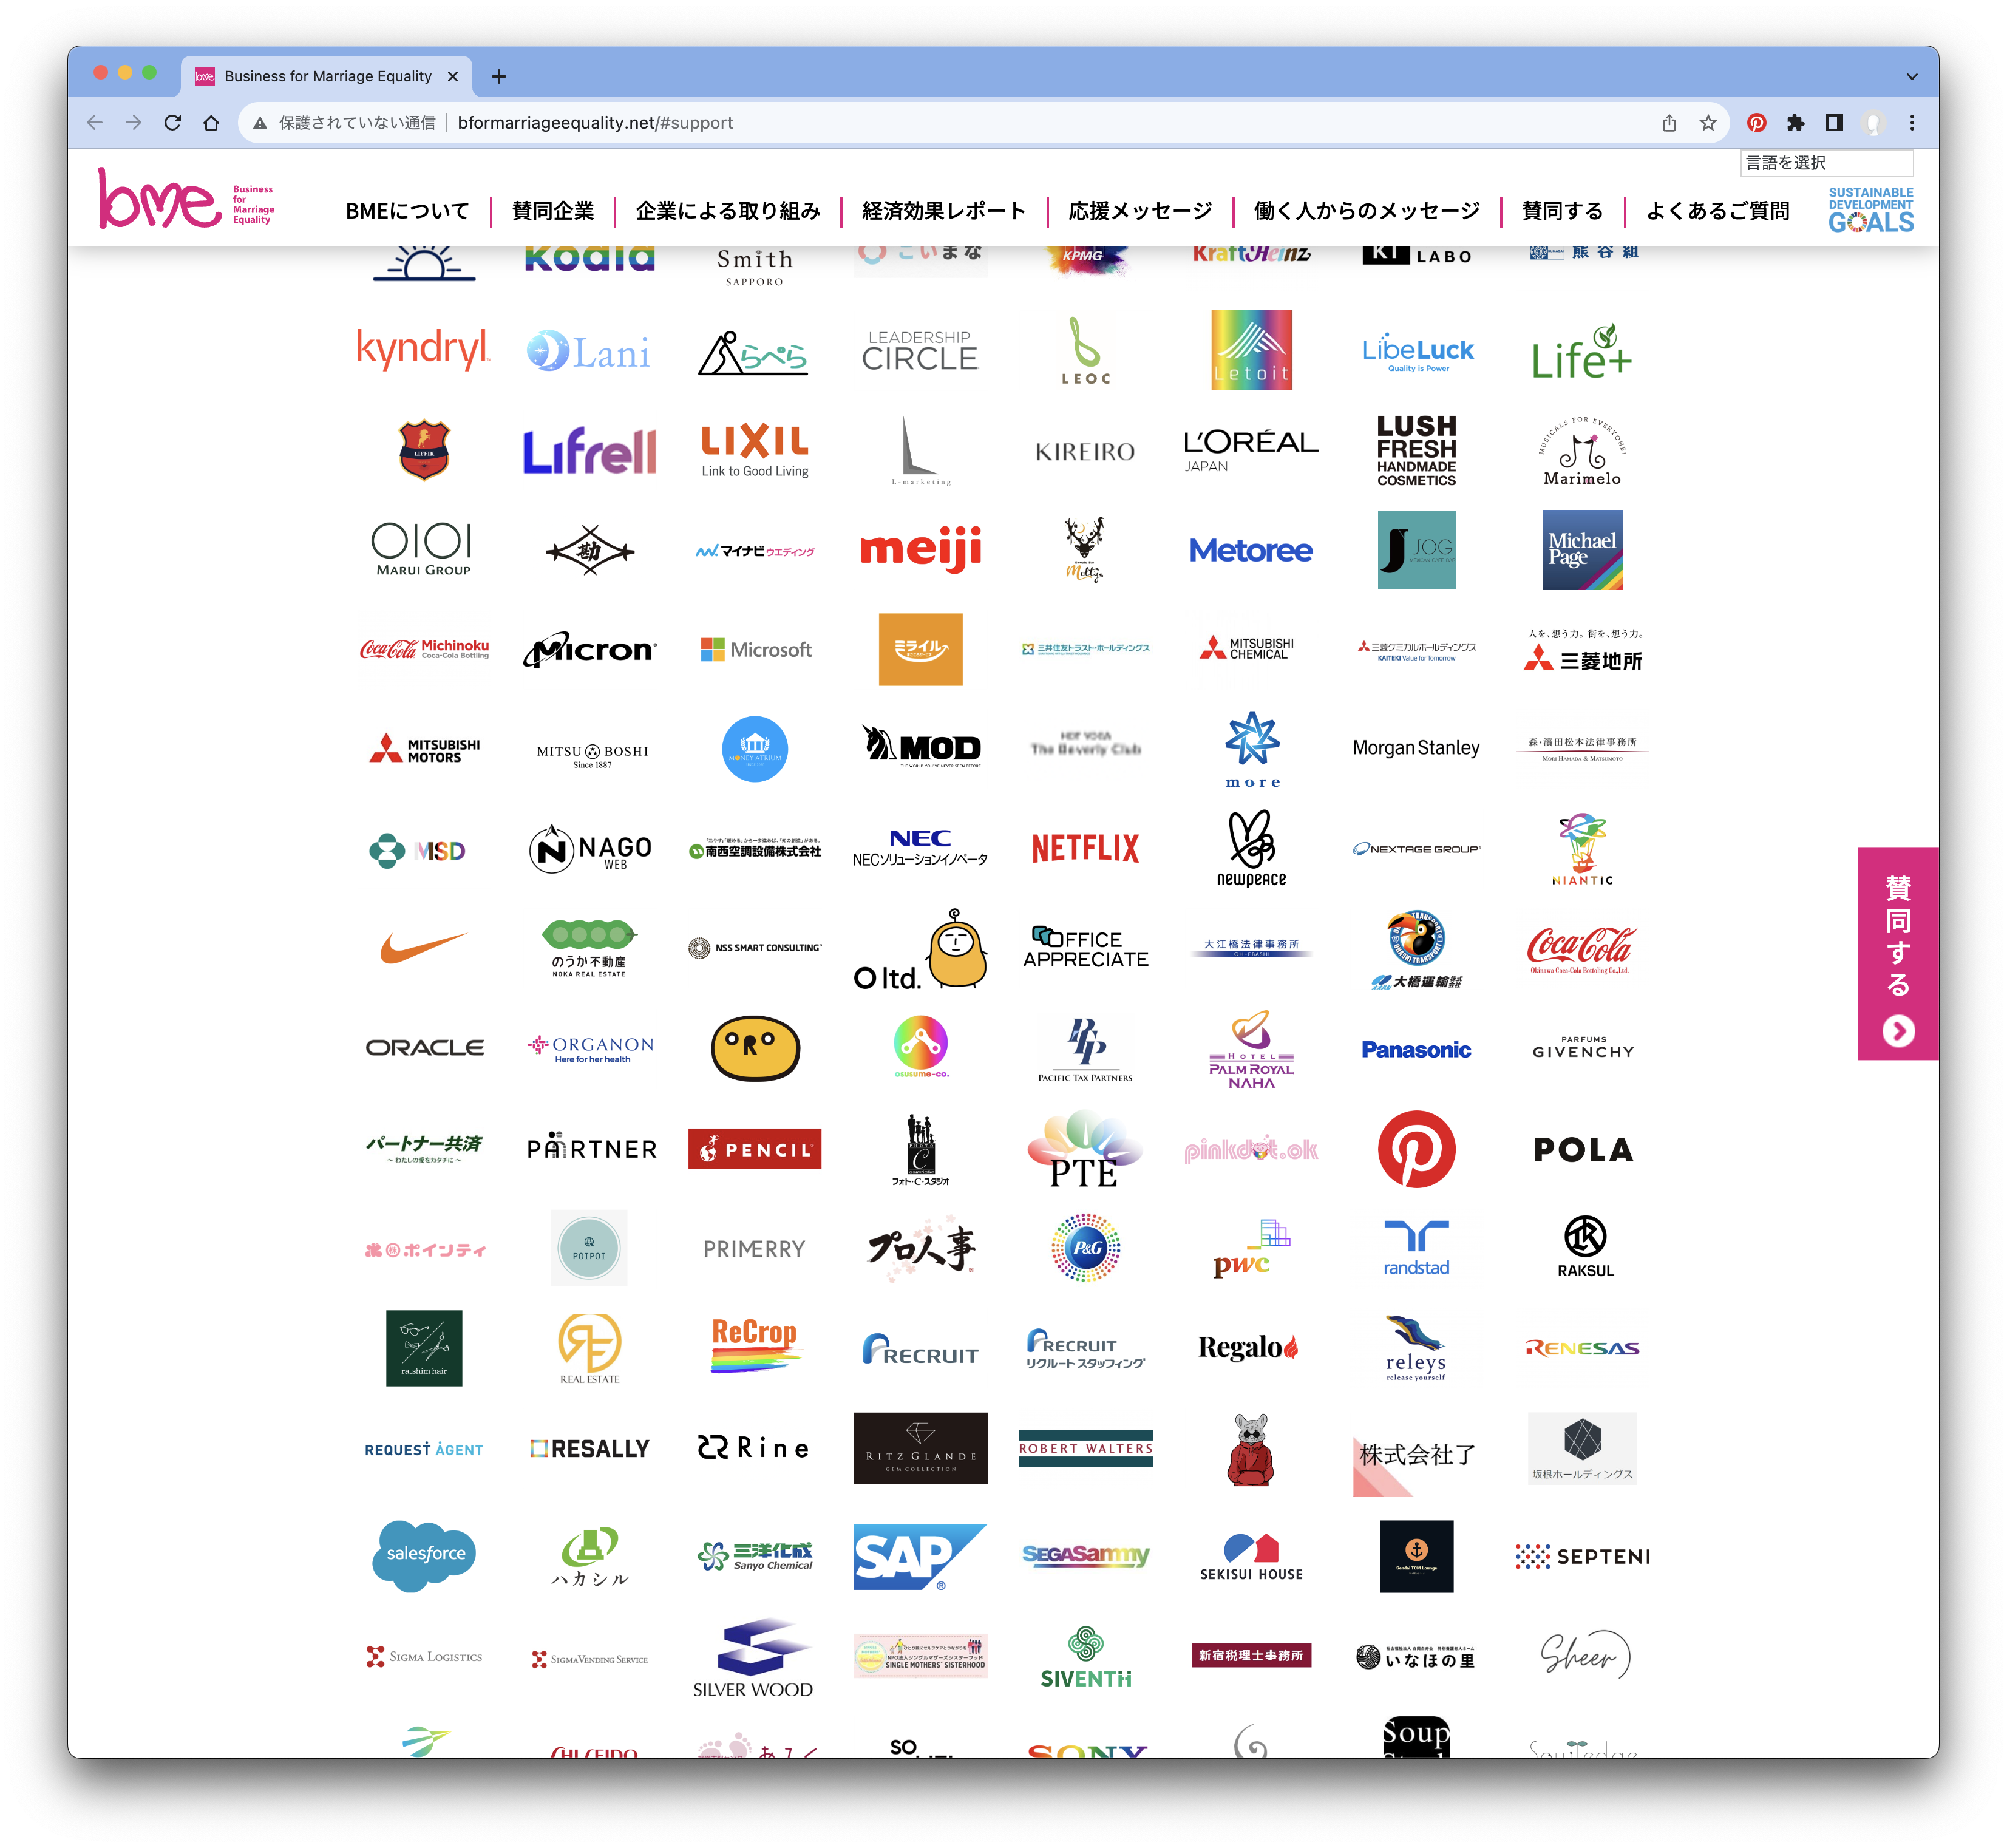Click the pink 賛同する side button

[1898, 953]
